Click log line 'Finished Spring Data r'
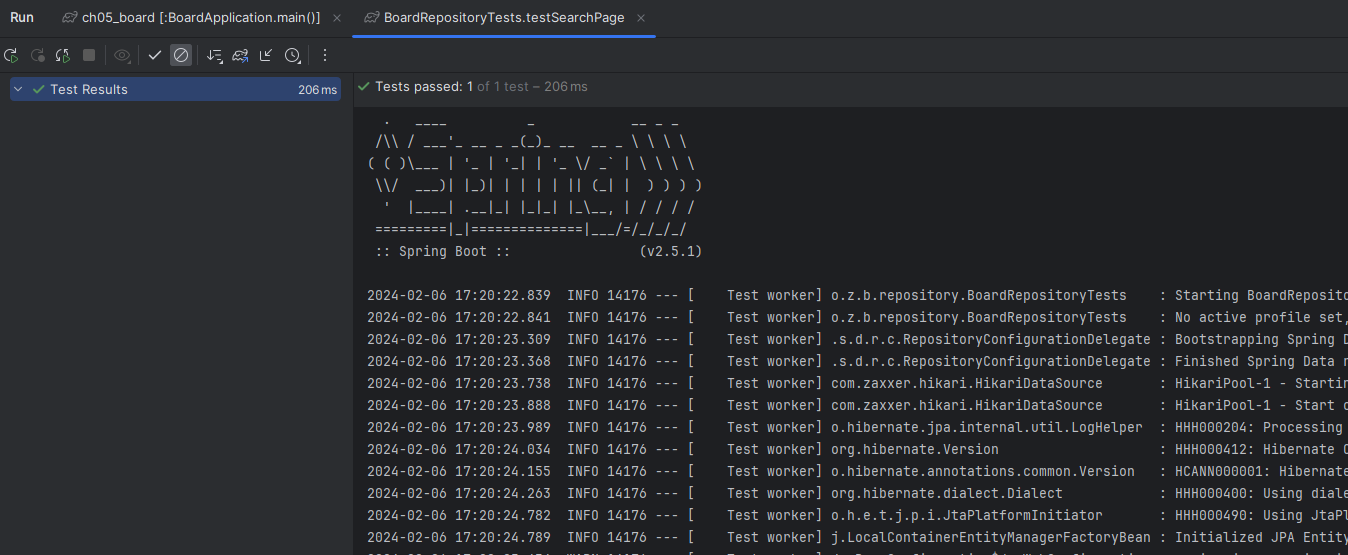The image size is (1348, 555). [x=857, y=361]
